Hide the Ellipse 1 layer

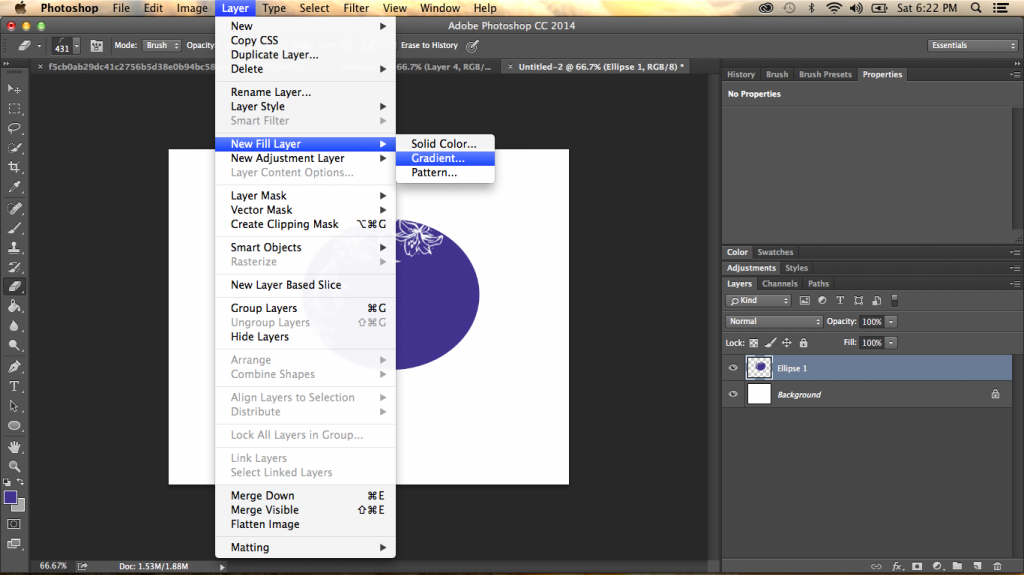point(733,368)
